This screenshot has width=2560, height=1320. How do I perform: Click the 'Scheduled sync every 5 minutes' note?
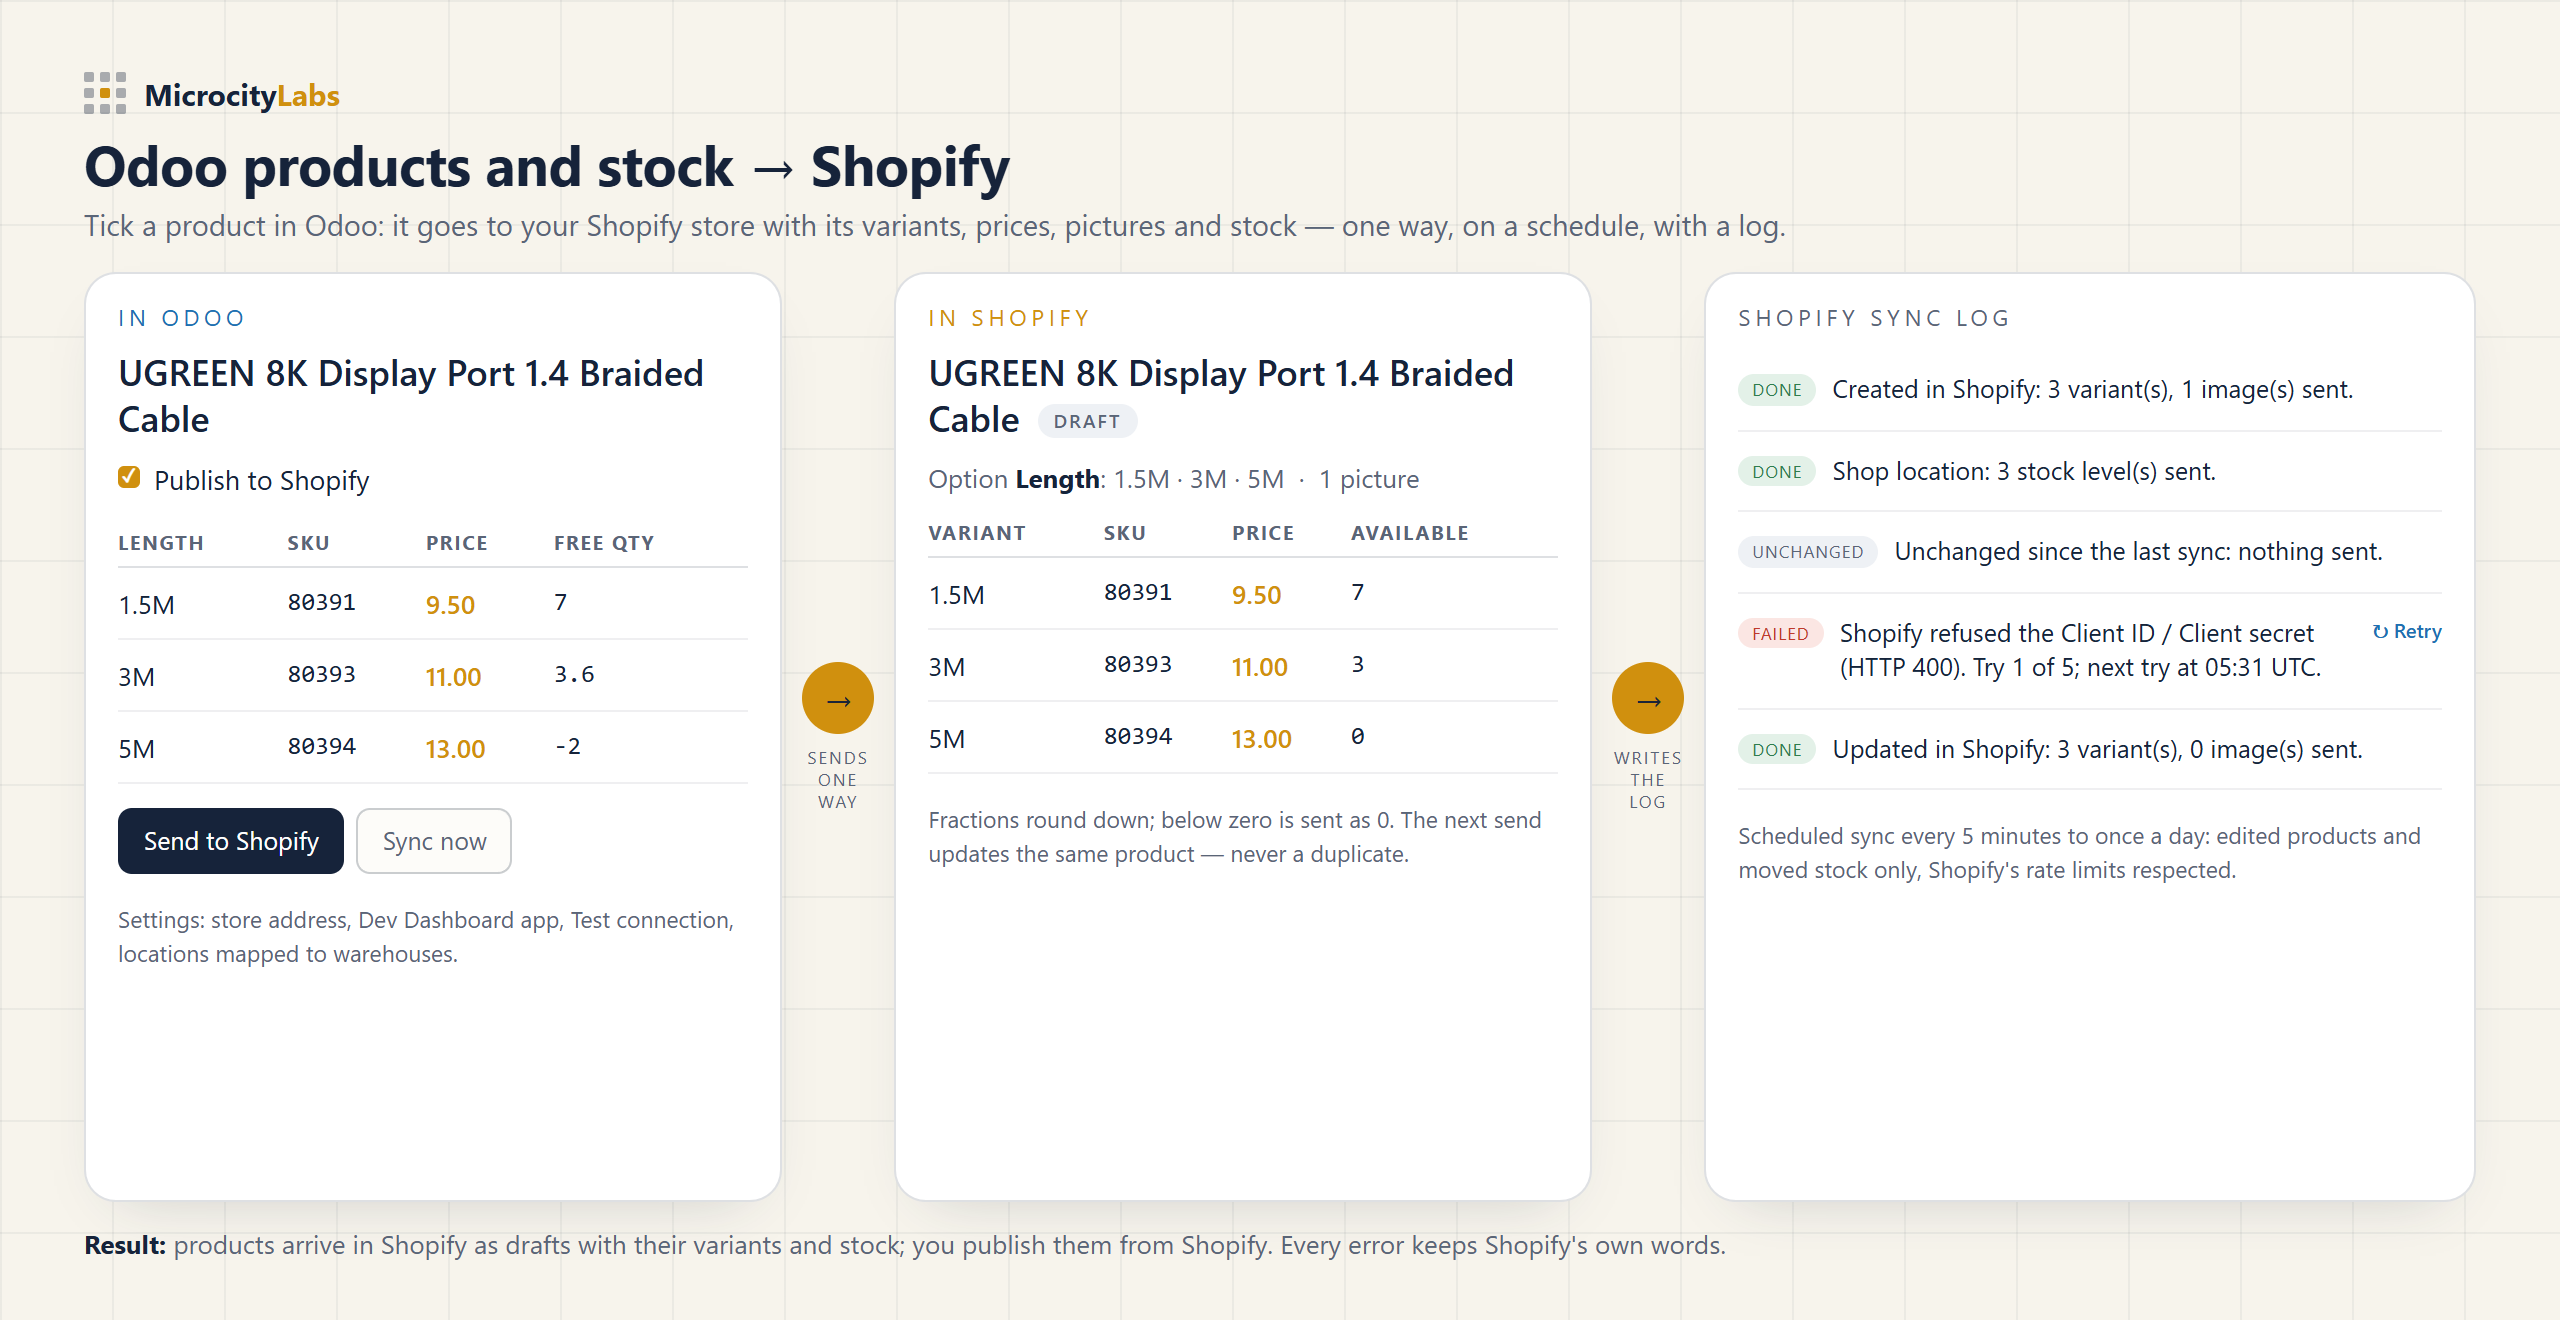2079,853
